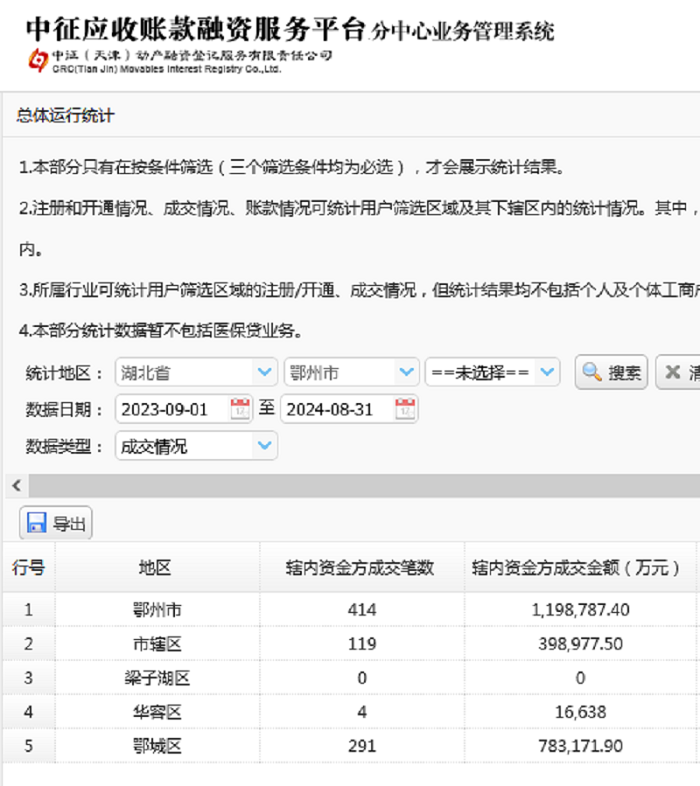700x786 pixels.
Task: Open the end date calendar picker icon
Action: click(x=405, y=409)
